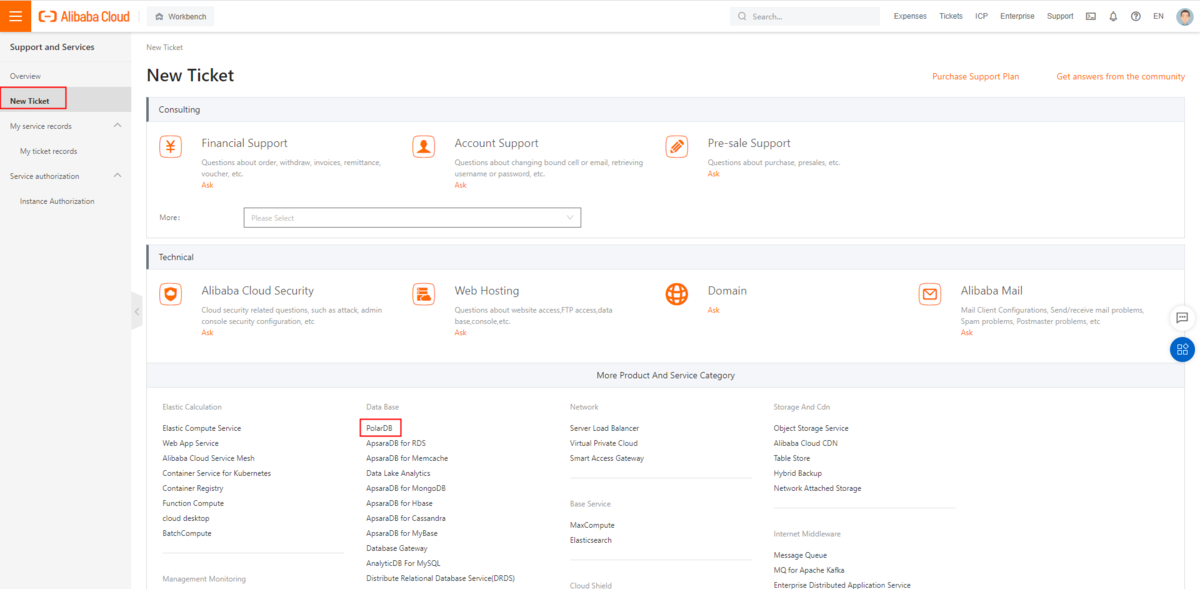Open the EN language selector
This screenshot has width=1200, height=589.
tap(1158, 16)
